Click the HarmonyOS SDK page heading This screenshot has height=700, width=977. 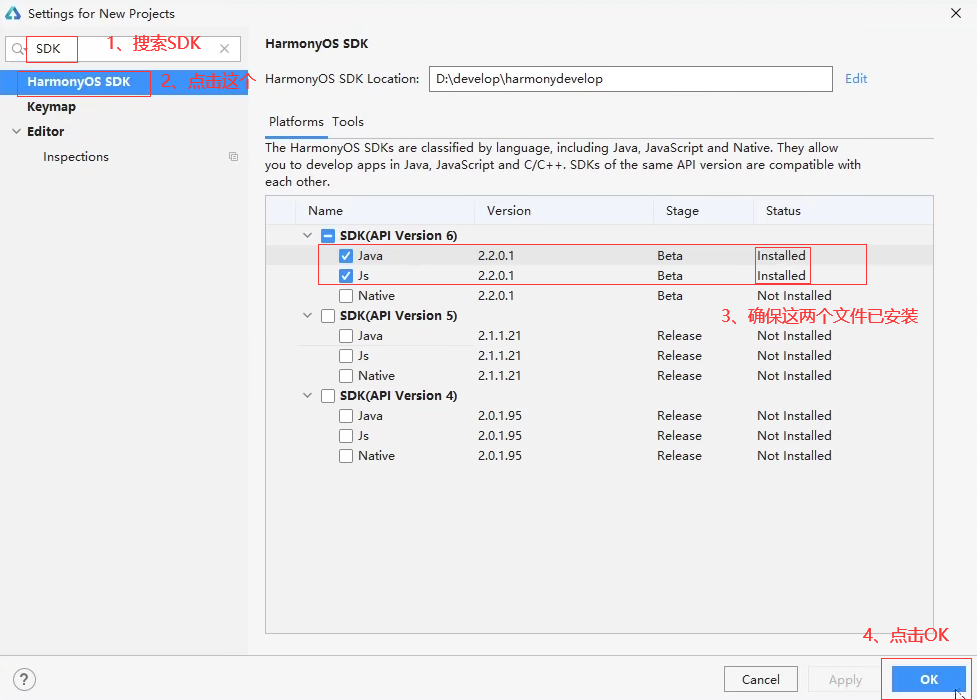coord(317,44)
